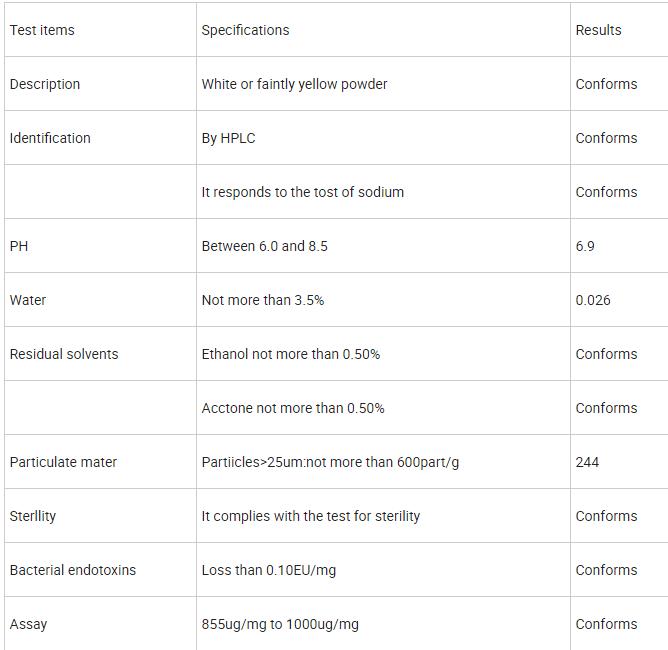Select the 'Residual solvents' row label
668x650 pixels.
[64, 354]
